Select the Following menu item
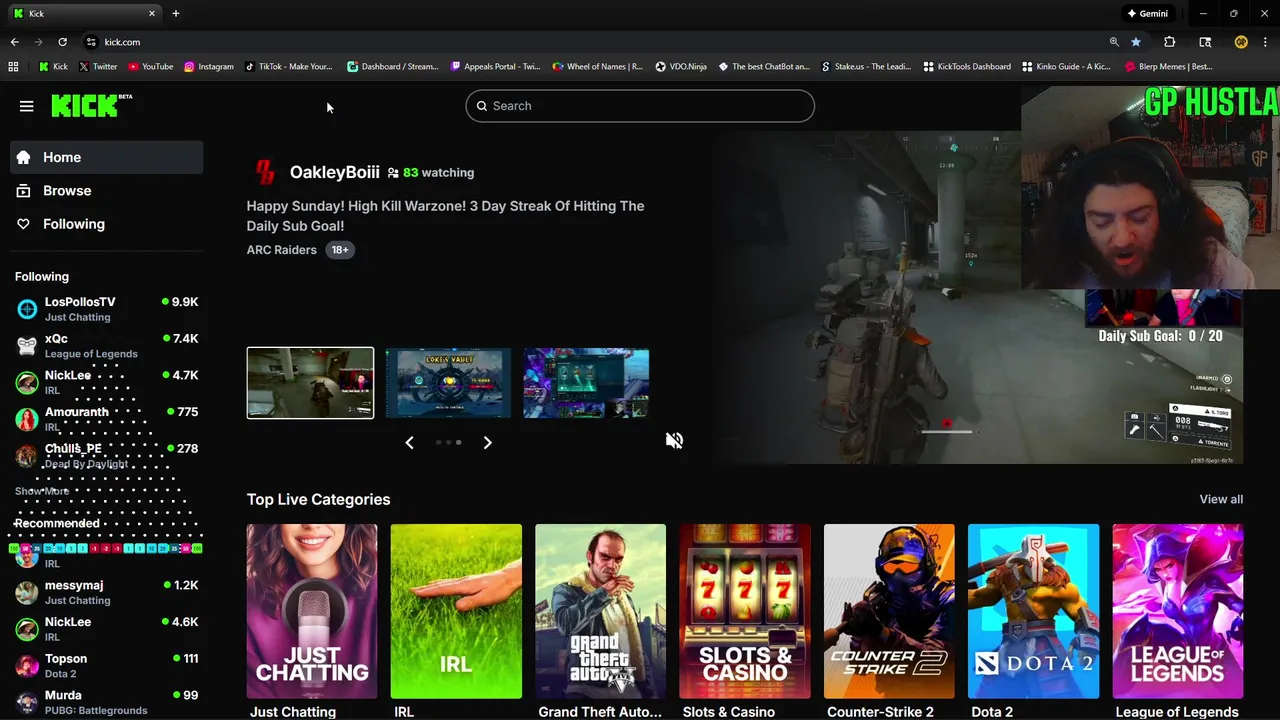The height and width of the screenshot is (720, 1280). click(x=107, y=224)
